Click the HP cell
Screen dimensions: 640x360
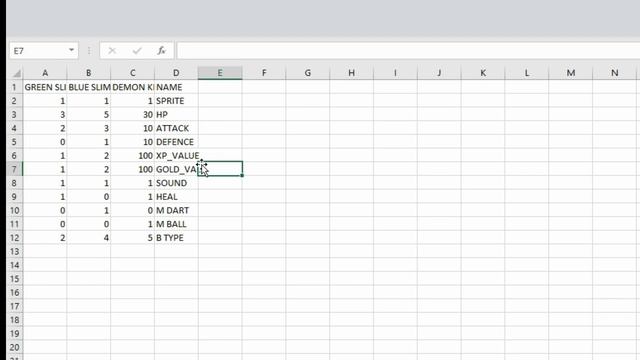pyautogui.click(x=176, y=114)
